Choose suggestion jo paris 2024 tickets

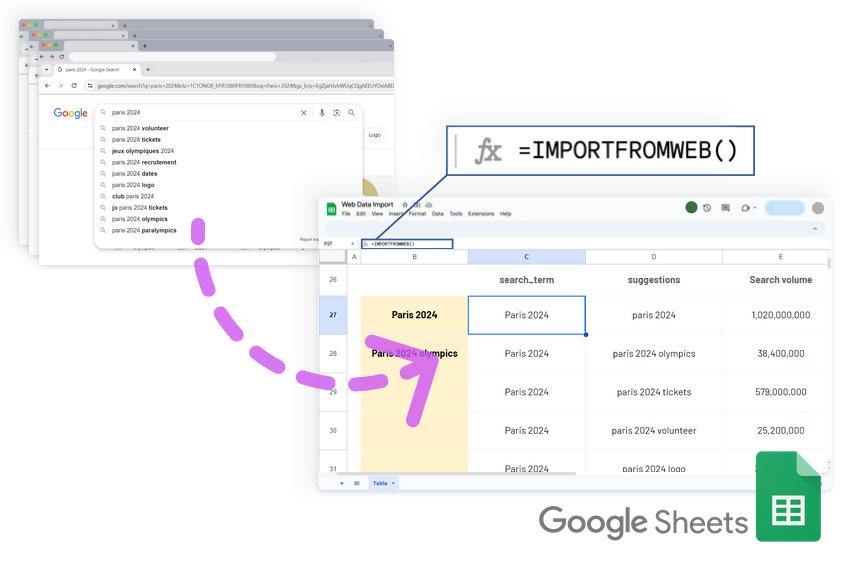coord(139,208)
